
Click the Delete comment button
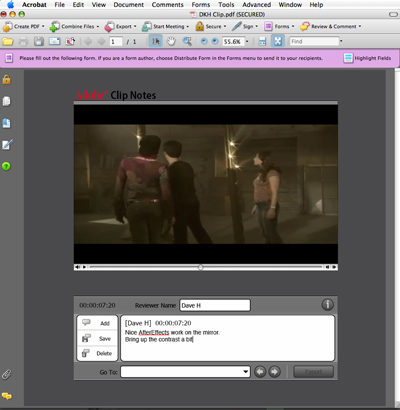tap(97, 353)
